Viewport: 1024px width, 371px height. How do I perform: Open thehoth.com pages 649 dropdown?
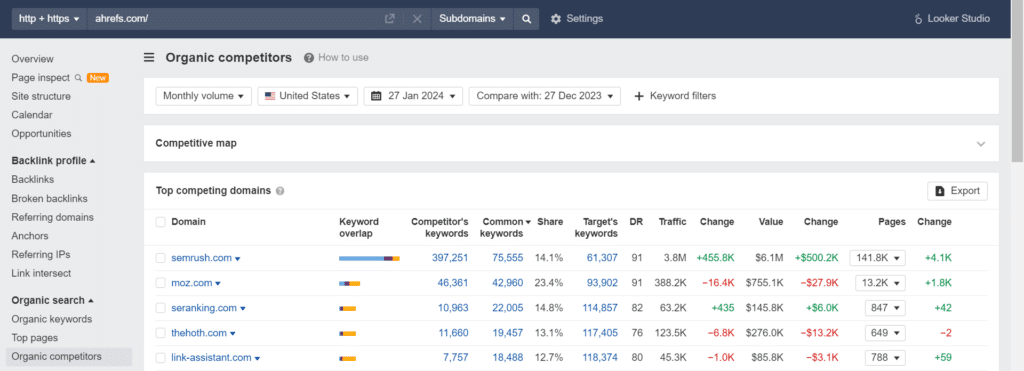[x=885, y=333]
